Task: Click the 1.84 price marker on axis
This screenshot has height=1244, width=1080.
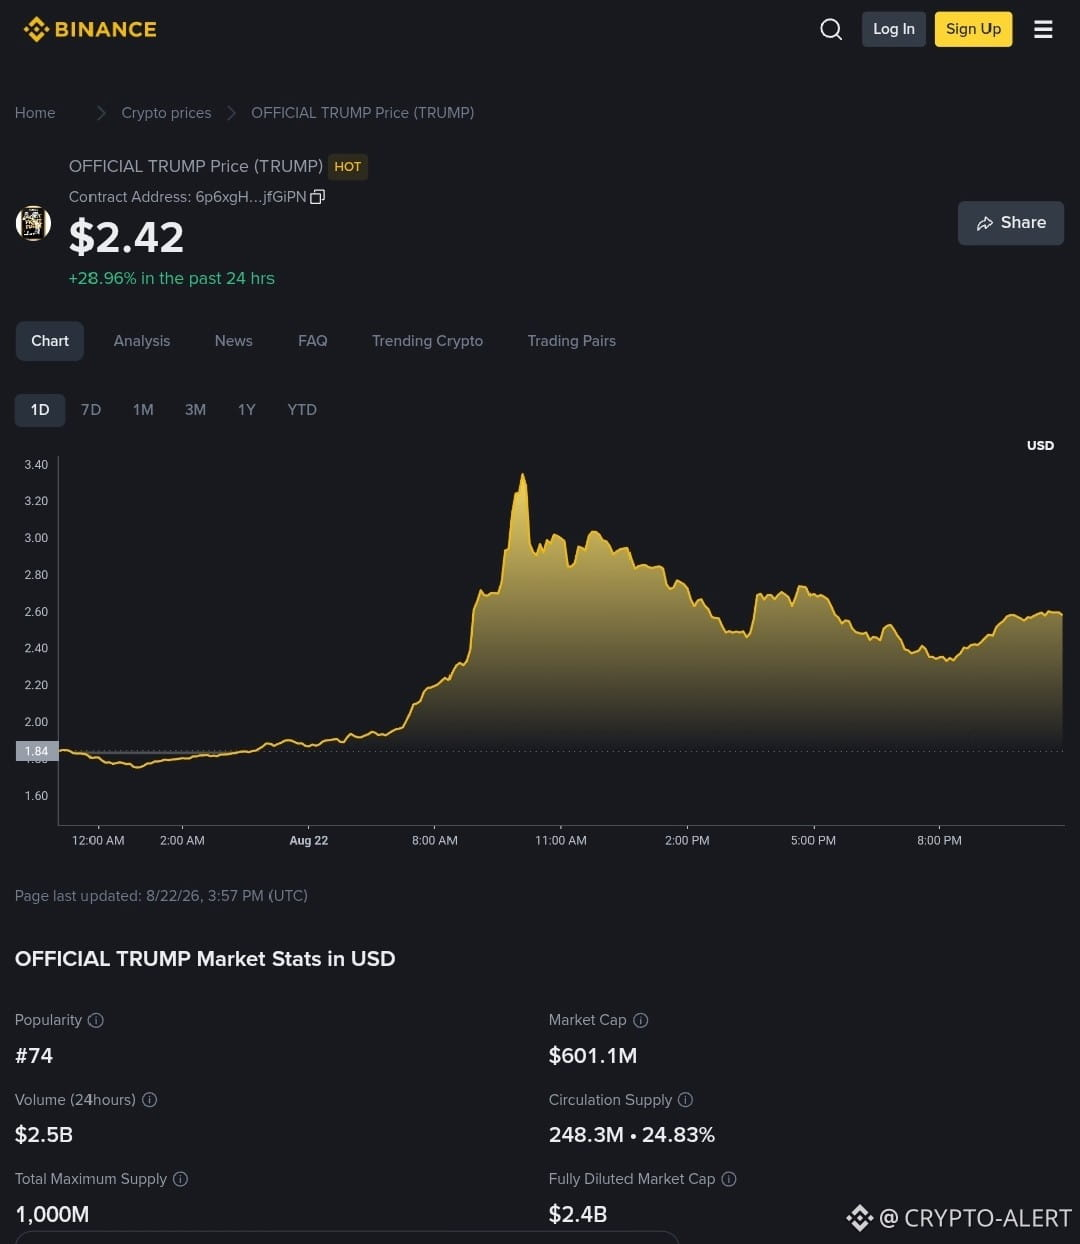Action: coord(37,751)
